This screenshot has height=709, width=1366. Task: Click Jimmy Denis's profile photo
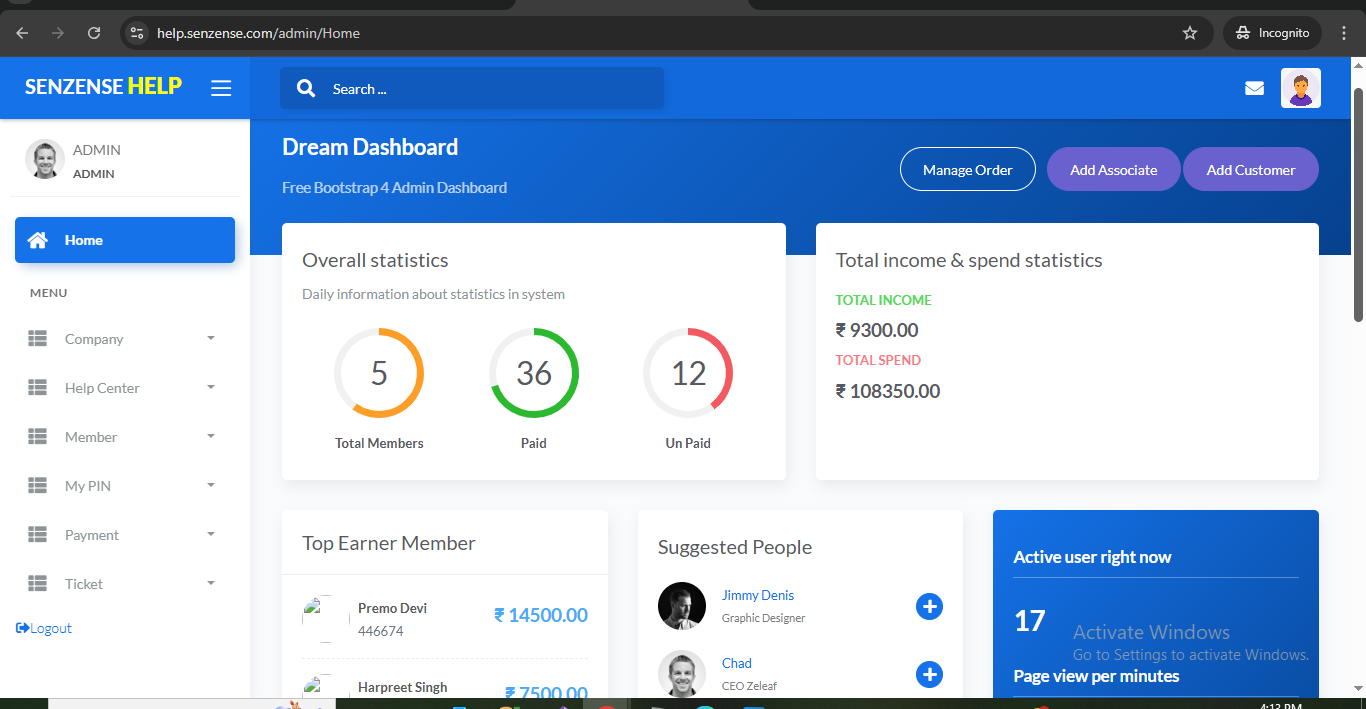(682, 606)
